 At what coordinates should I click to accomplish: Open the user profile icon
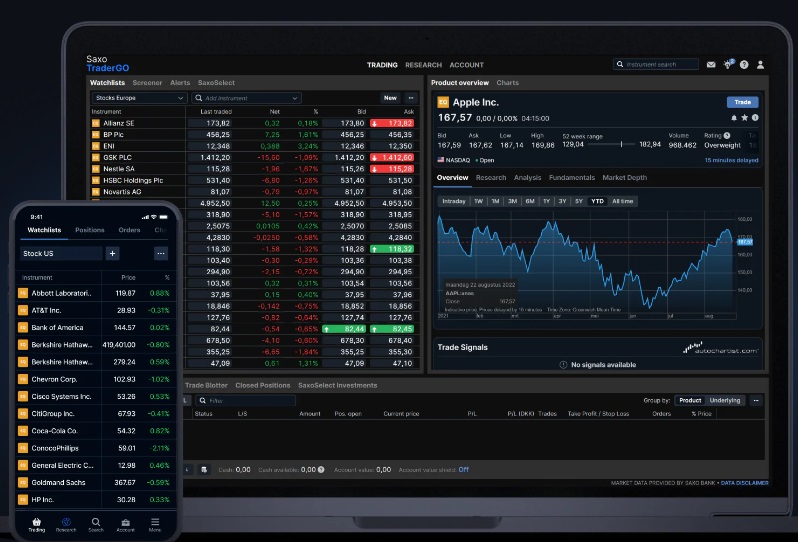point(761,64)
